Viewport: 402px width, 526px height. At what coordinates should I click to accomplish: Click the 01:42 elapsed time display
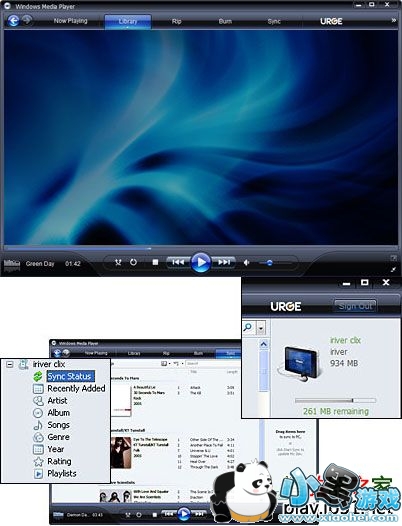73,264
